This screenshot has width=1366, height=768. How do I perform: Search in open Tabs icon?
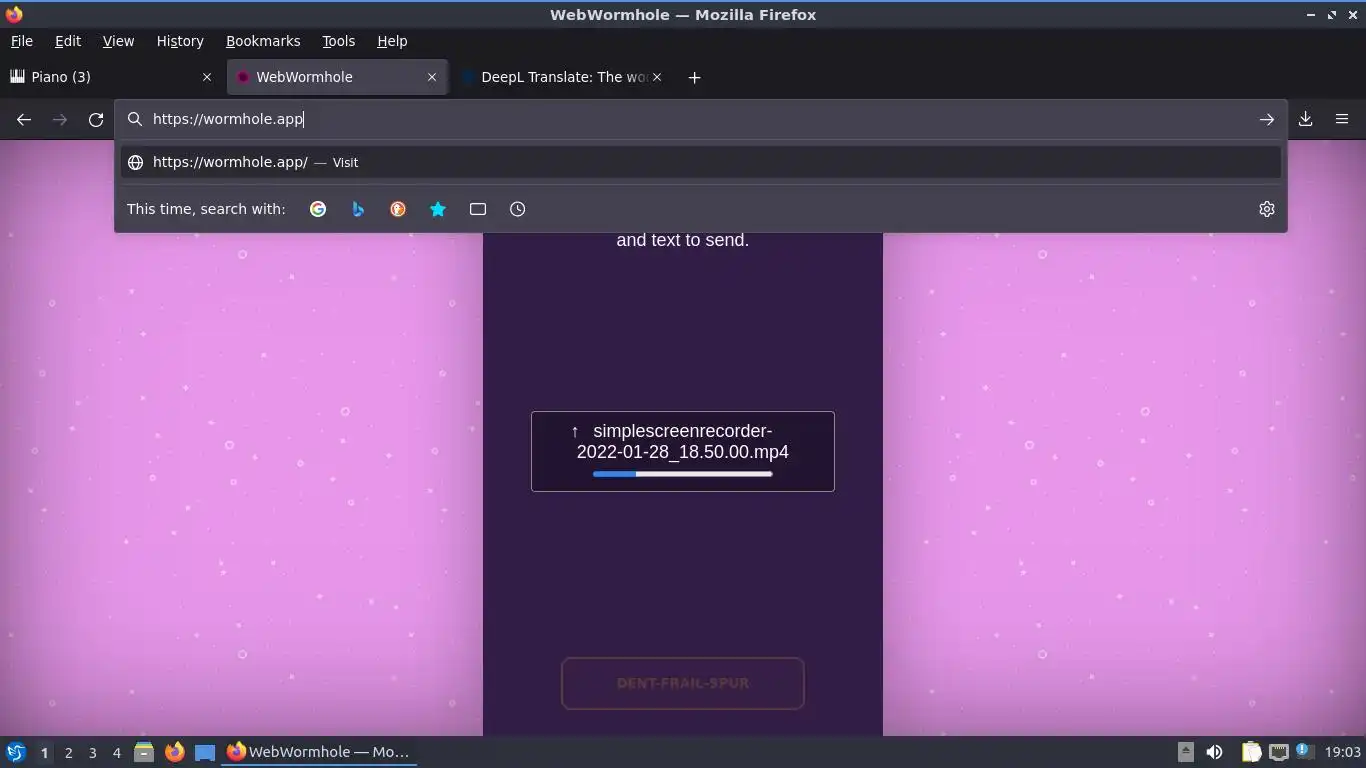[478, 209]
